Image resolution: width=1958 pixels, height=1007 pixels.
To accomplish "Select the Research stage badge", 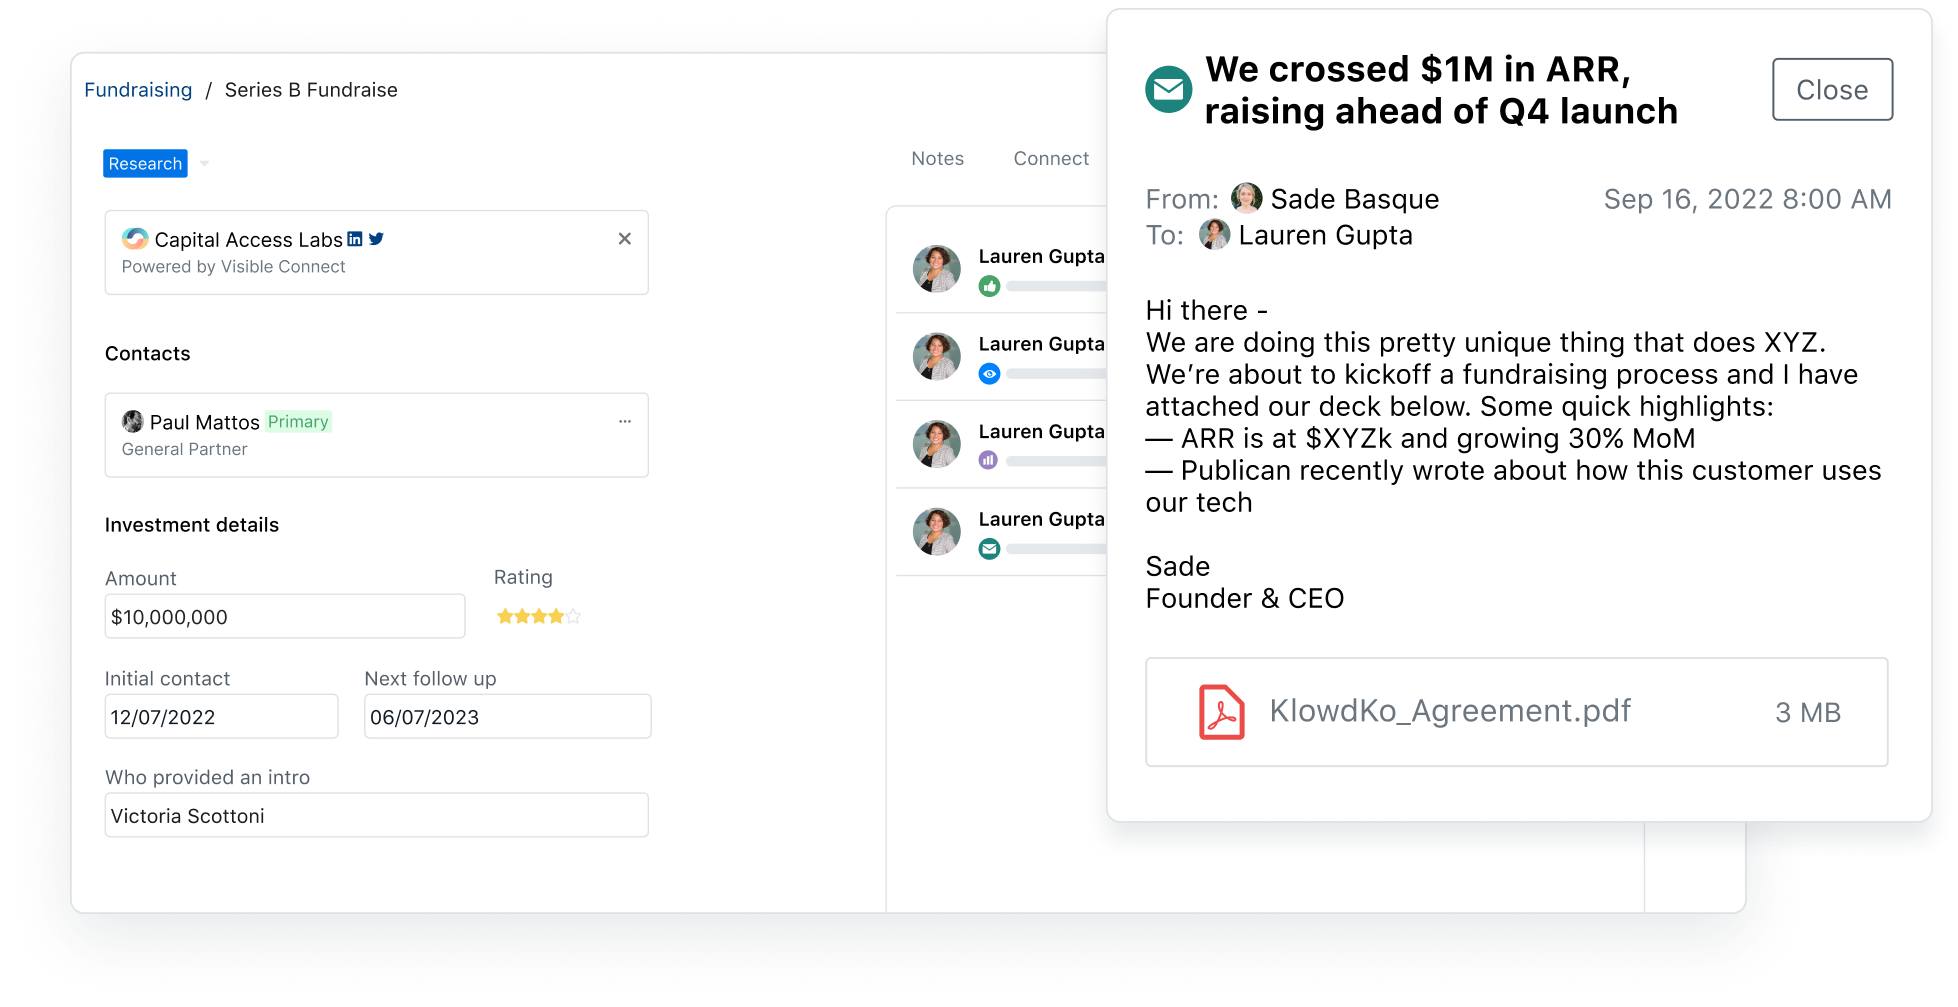I will (x=145, y=164).
